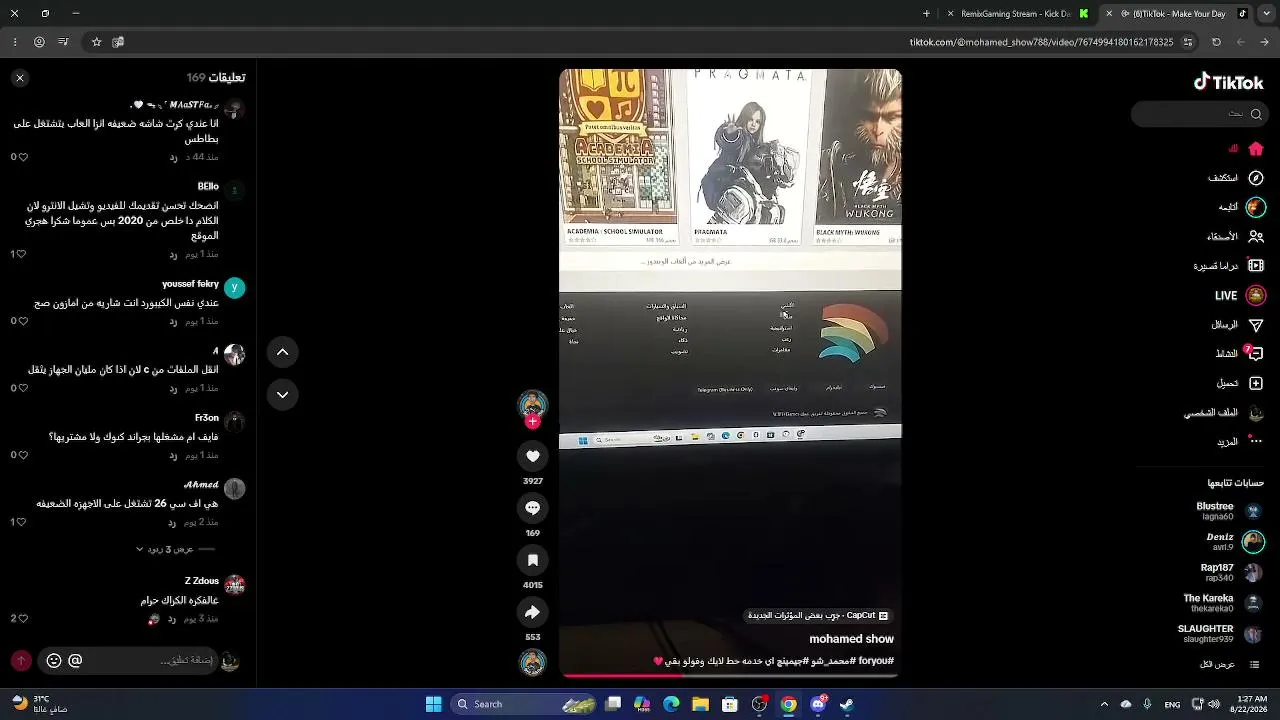
Task: Open Chrome media controls icon
Action: (x=63, y=42)
